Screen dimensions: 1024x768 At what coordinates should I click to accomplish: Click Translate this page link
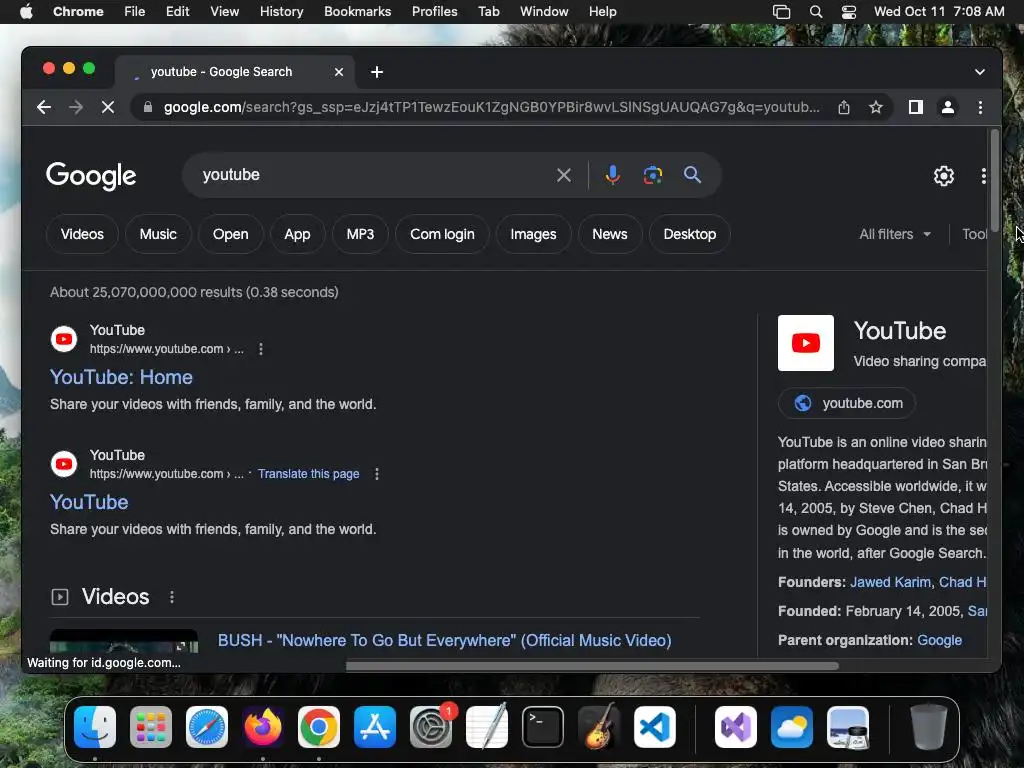pos(308,474)
